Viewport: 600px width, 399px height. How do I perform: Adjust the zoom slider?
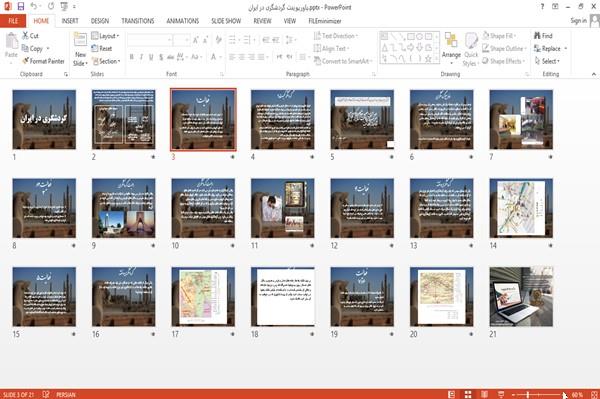[x=528, y=394]
